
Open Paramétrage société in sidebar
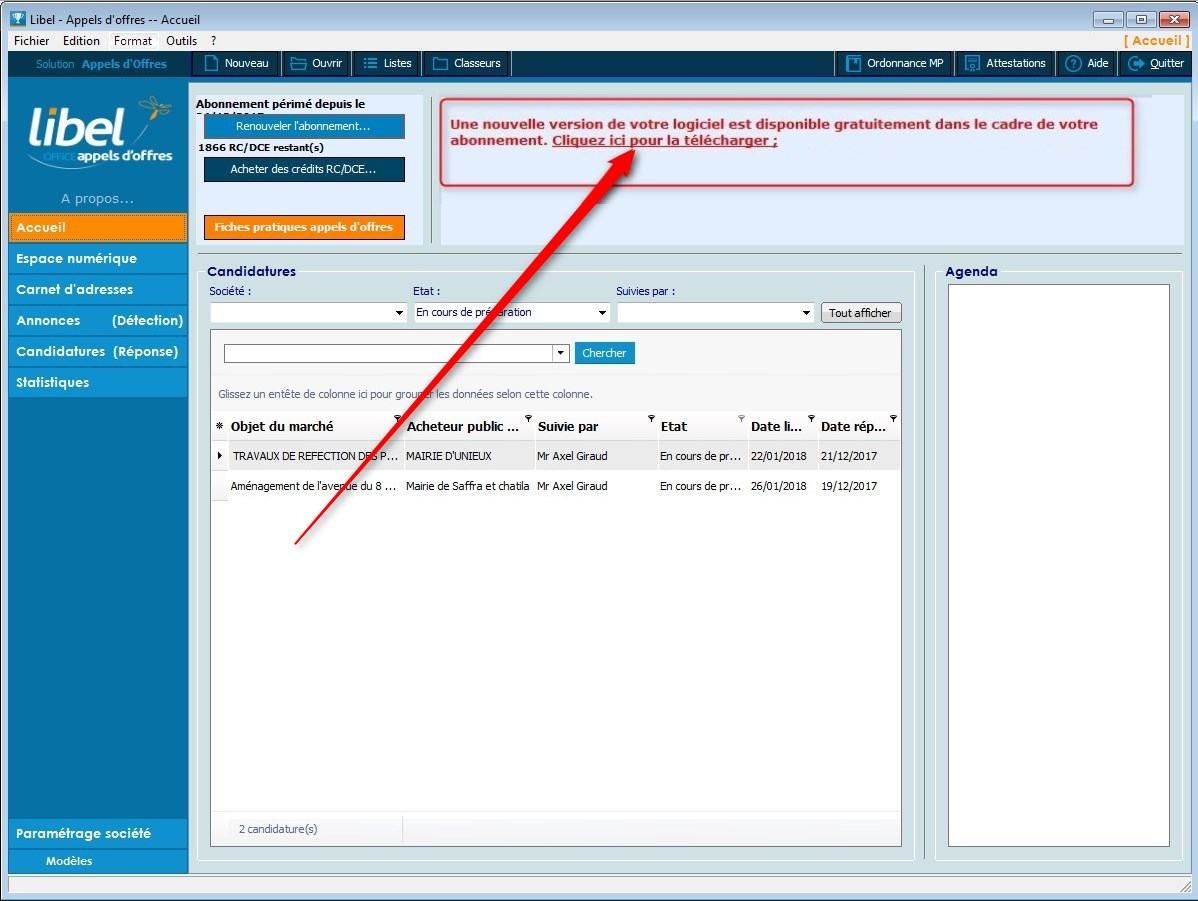tap(98, 834)
